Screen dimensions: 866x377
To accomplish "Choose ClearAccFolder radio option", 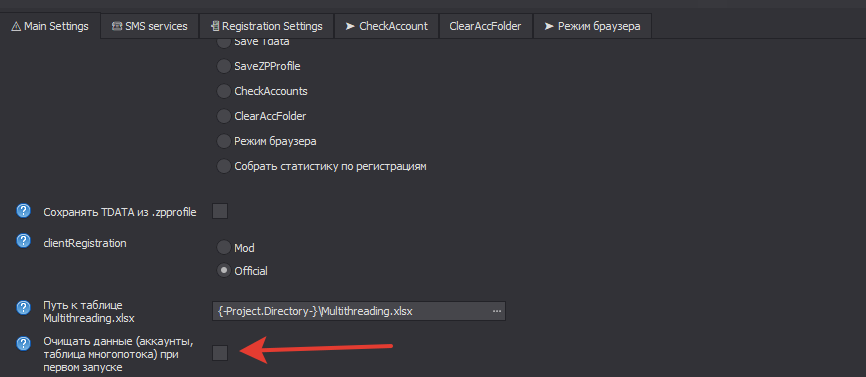I will (223, 116).
